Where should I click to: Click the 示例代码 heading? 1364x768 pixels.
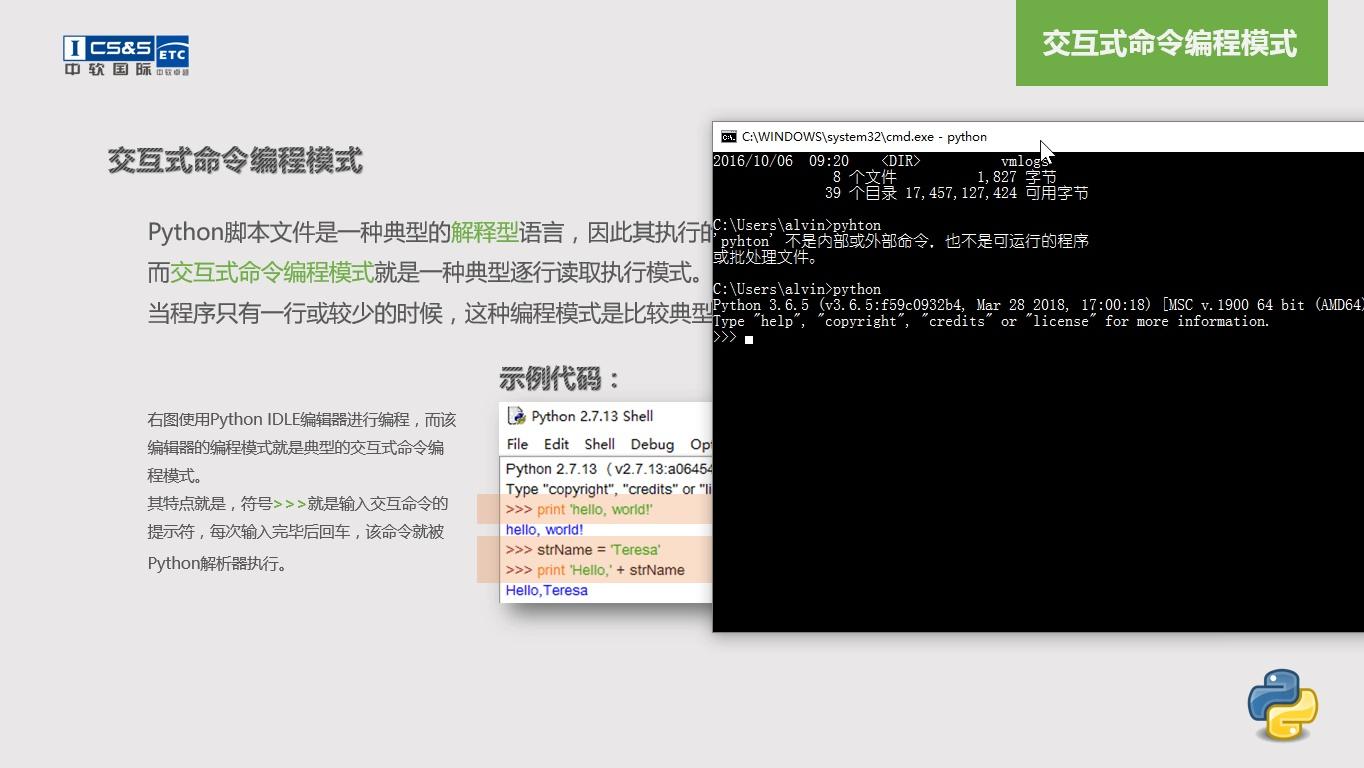point(561,379)
